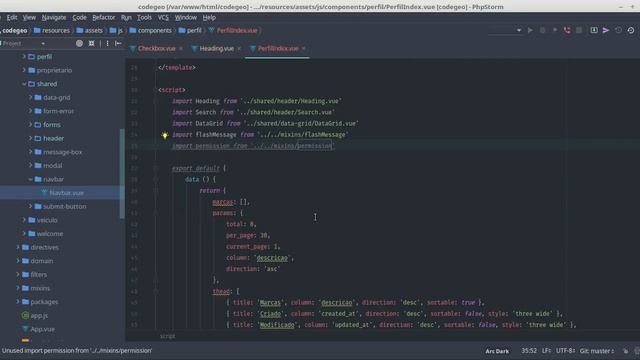Click the Debug bug toolbar icon
640x360 pixels.
pyautogui.click(x=542, y=30)
